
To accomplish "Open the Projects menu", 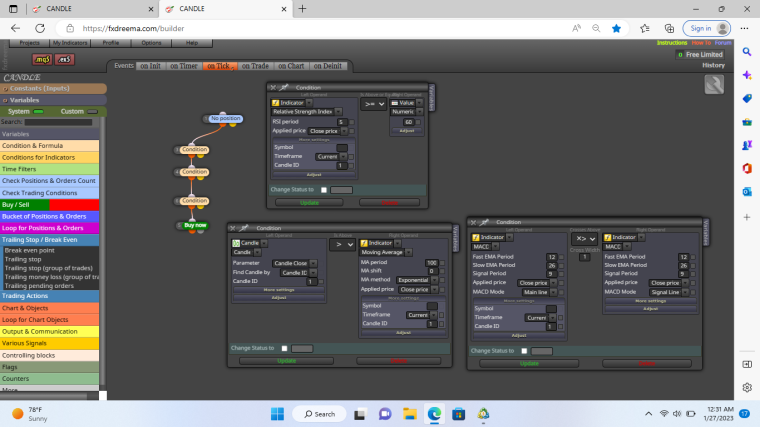I will [x=30, y=43].
